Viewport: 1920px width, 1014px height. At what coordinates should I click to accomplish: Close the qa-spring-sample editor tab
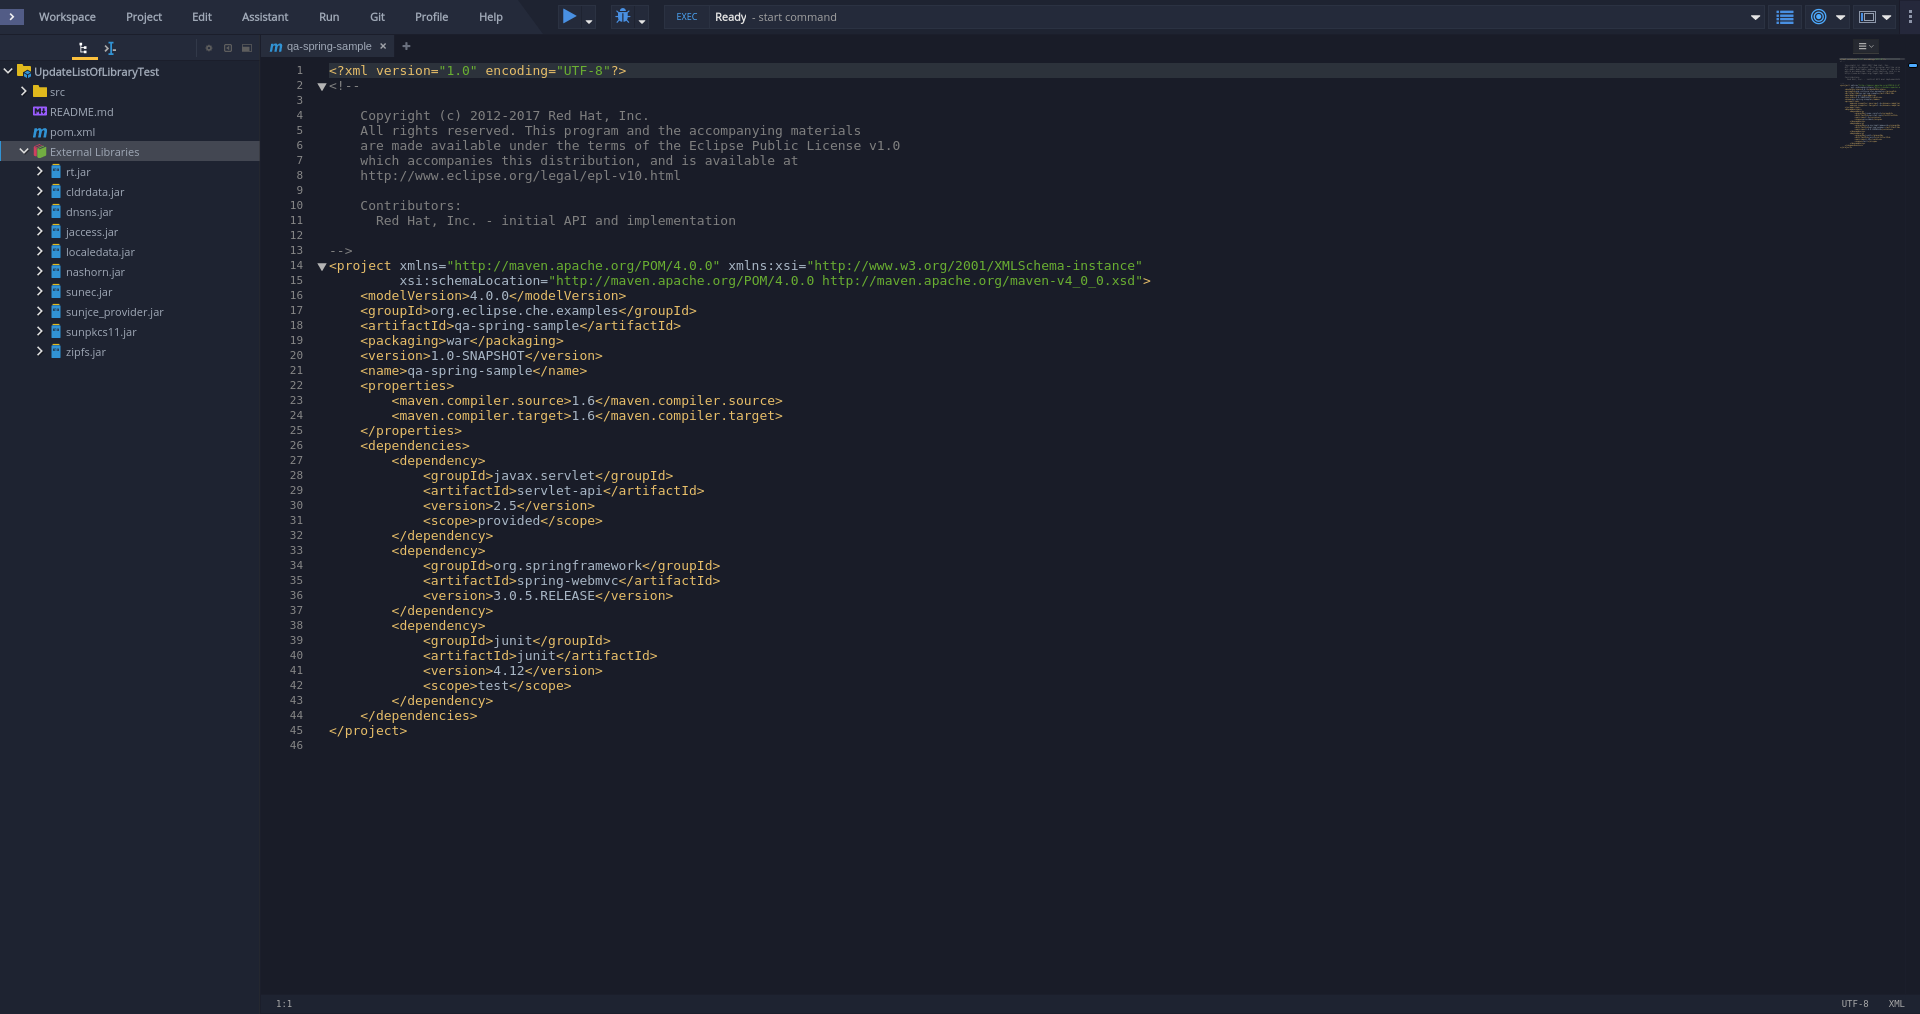tap(383, 47)
